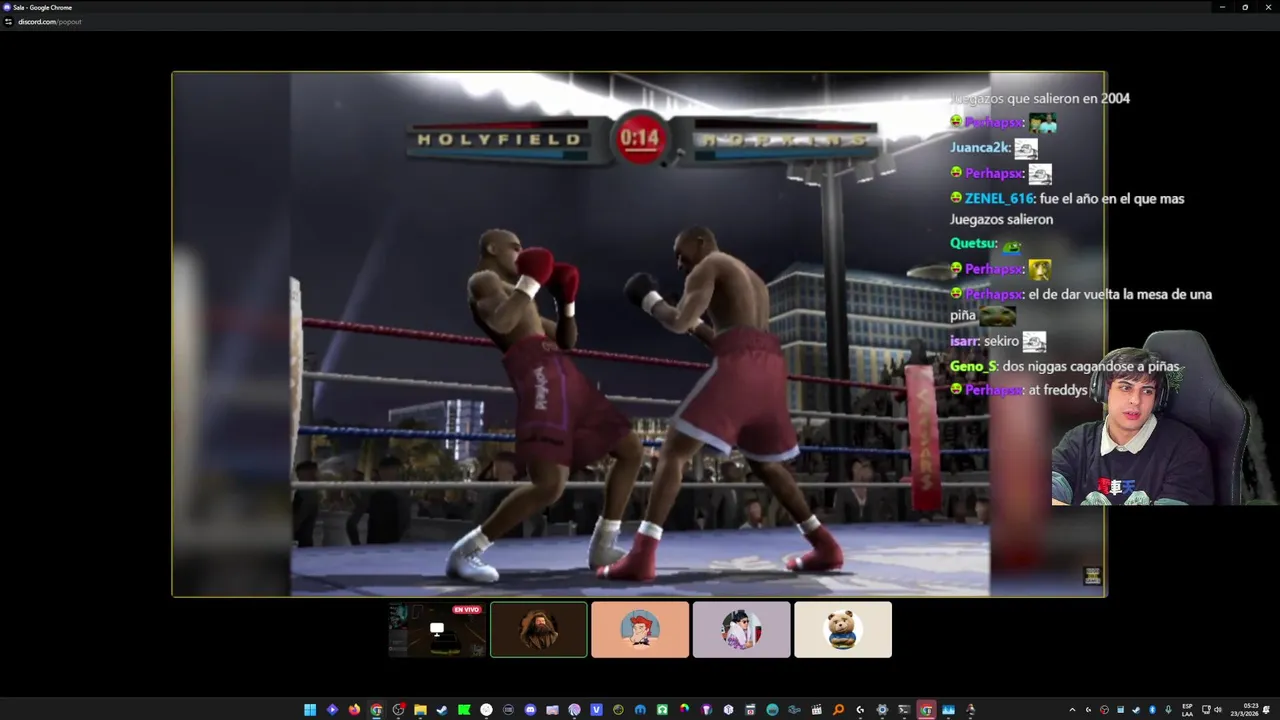
Task: Open site information icon beside discord.com URL
Action: (8, 21)
